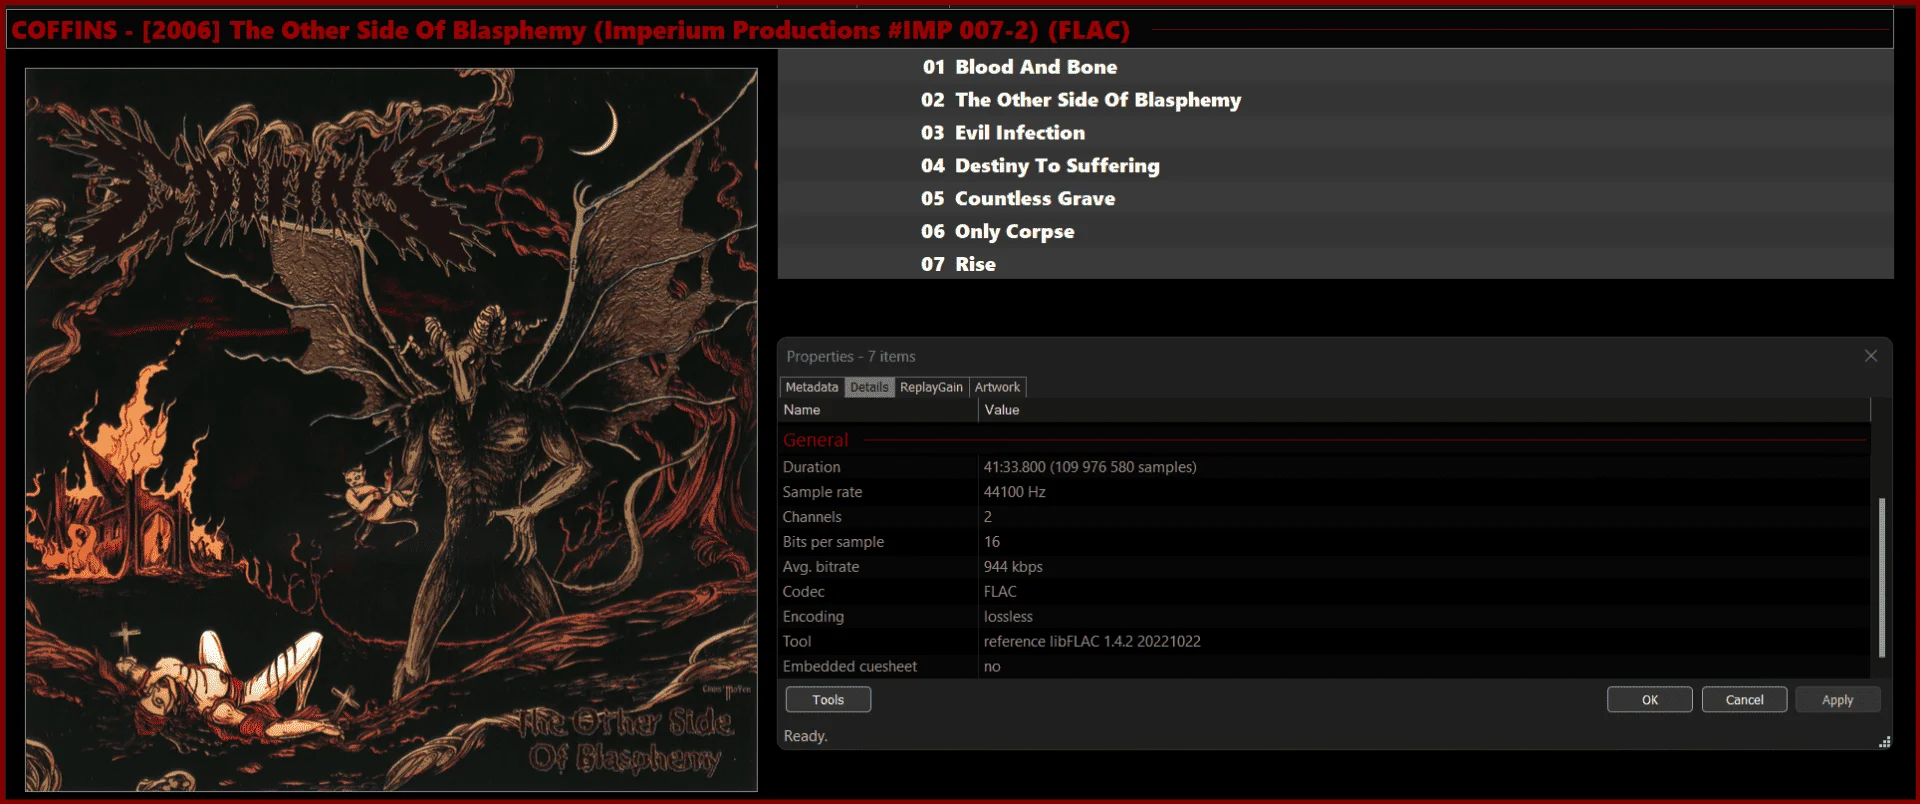Click the Name column header
Image resolution: width=1920 pixels, height=804 pixels.
(878, 410)
